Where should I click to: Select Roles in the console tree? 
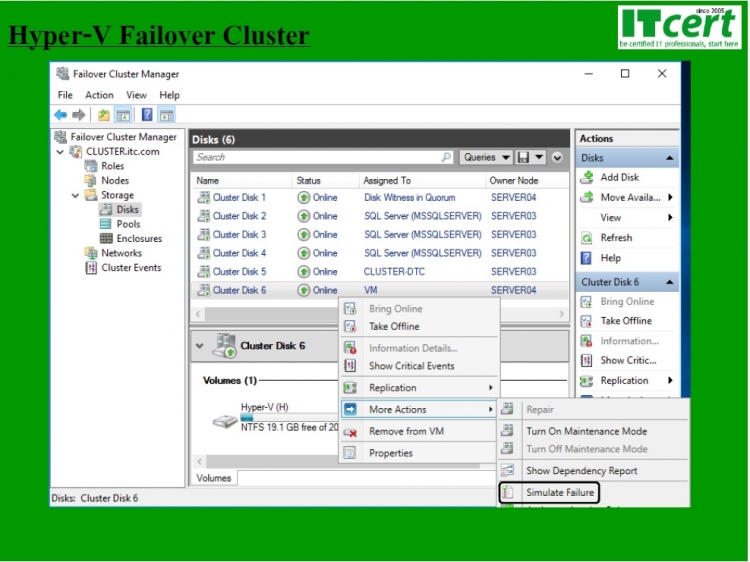pos(112,166)
